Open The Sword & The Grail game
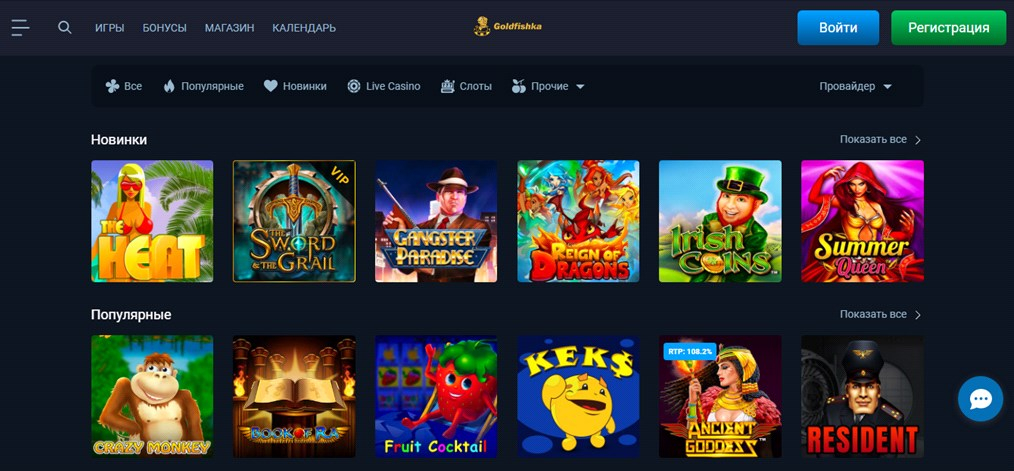Screen dimensions: 1014x471 [x=294, y=221]
